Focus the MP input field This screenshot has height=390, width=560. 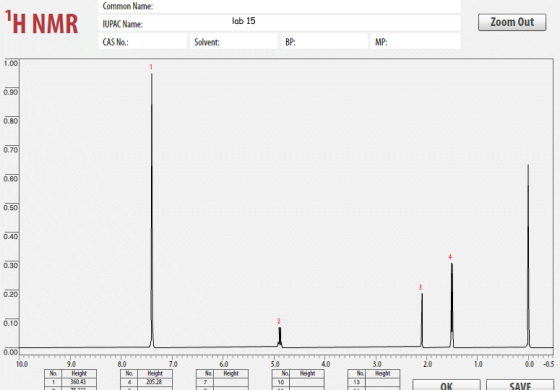[x=415, y=41]
